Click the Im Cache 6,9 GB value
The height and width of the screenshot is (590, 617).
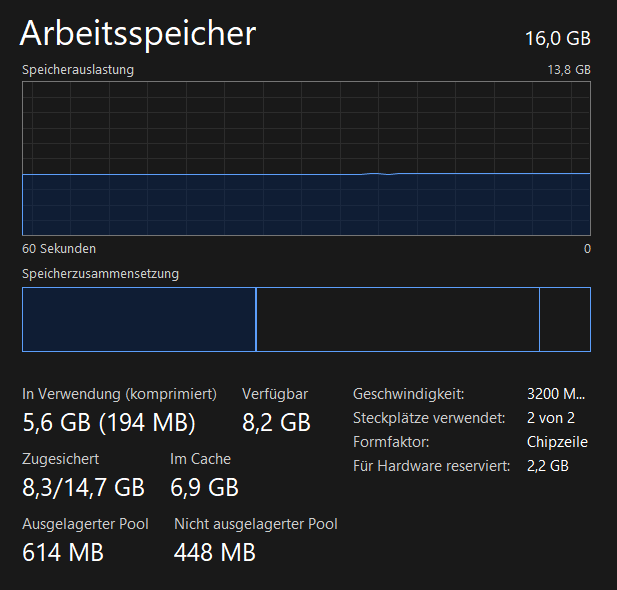tap(204, 488)
